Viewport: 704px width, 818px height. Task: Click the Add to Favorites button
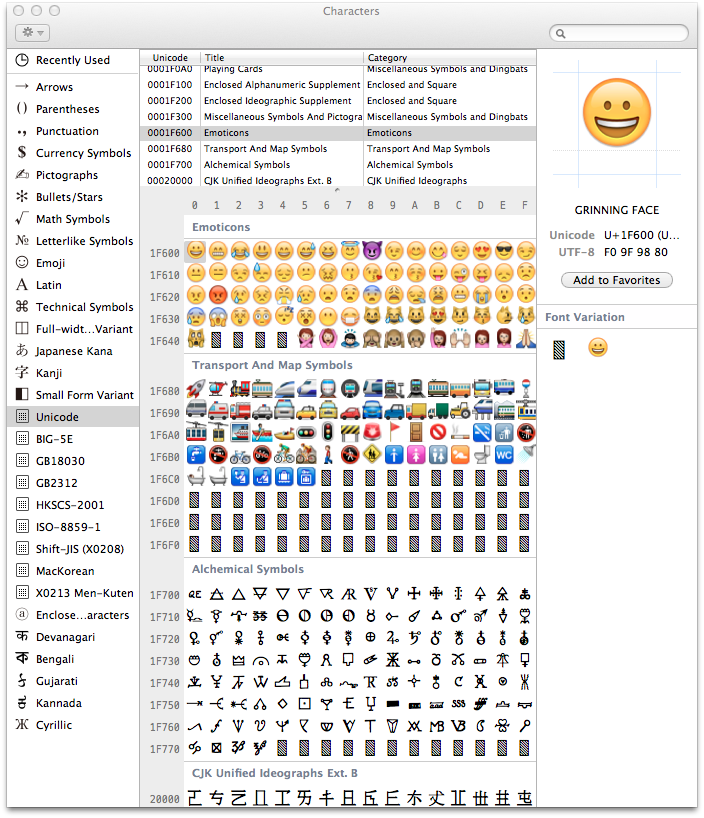(x=616, y=280)
